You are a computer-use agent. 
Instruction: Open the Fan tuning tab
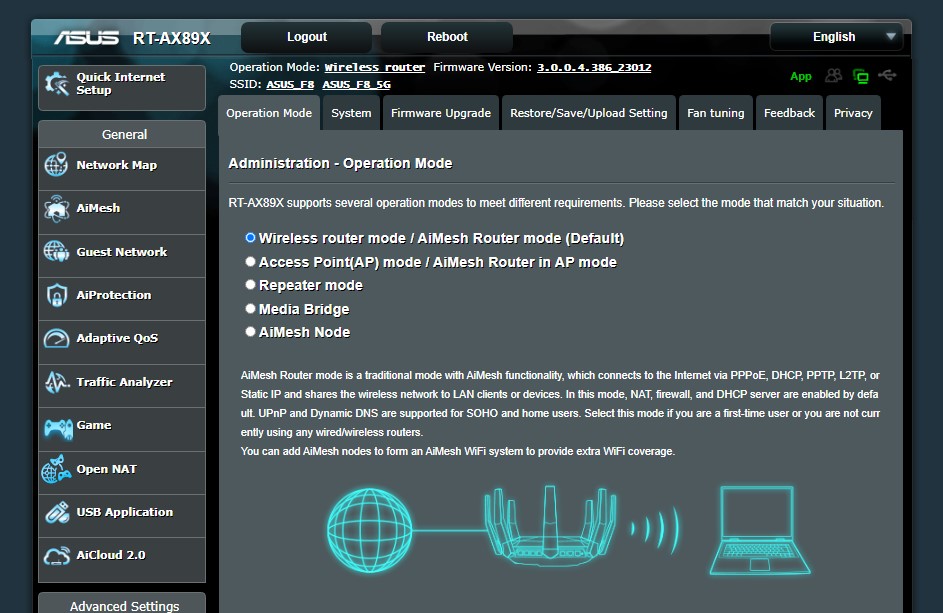(716, 113)
